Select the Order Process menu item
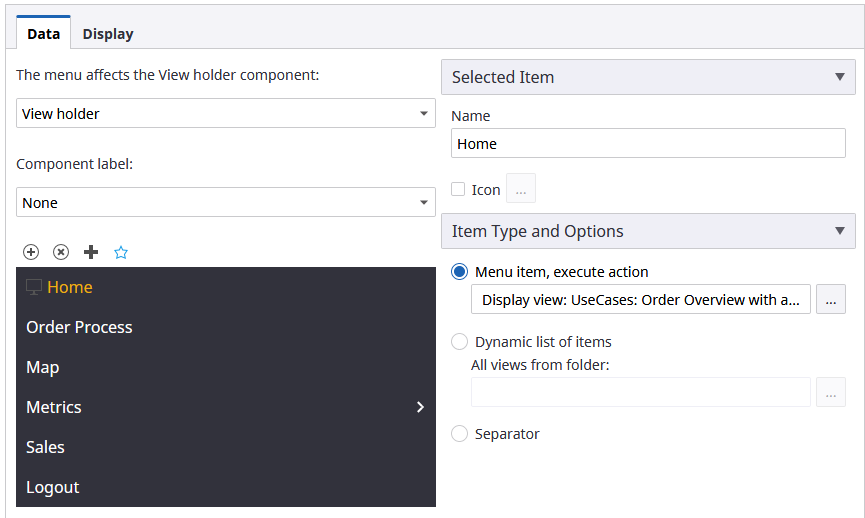 [79, 327]
